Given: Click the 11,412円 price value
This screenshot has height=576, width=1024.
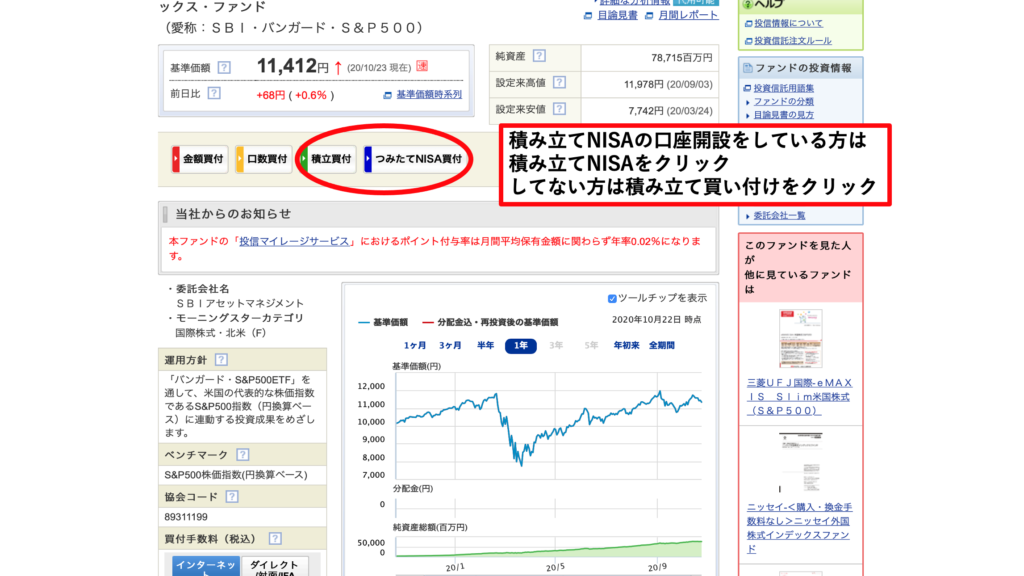Looking at the screenshot, I should click(x=293, y=65).
